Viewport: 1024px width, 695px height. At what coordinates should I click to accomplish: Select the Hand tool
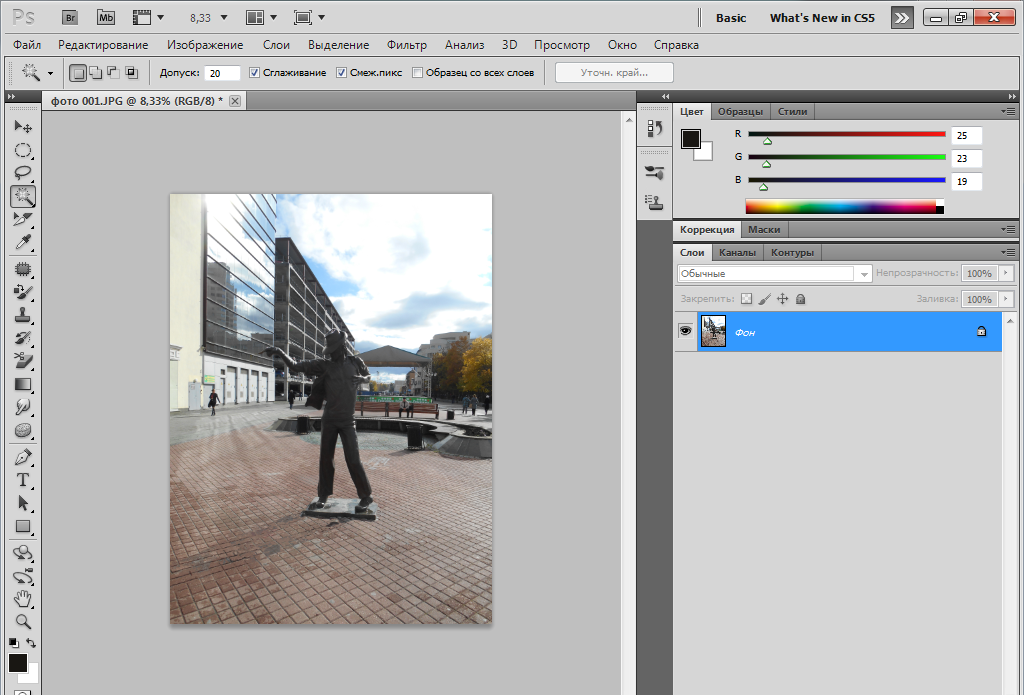(x=23, y=599)
